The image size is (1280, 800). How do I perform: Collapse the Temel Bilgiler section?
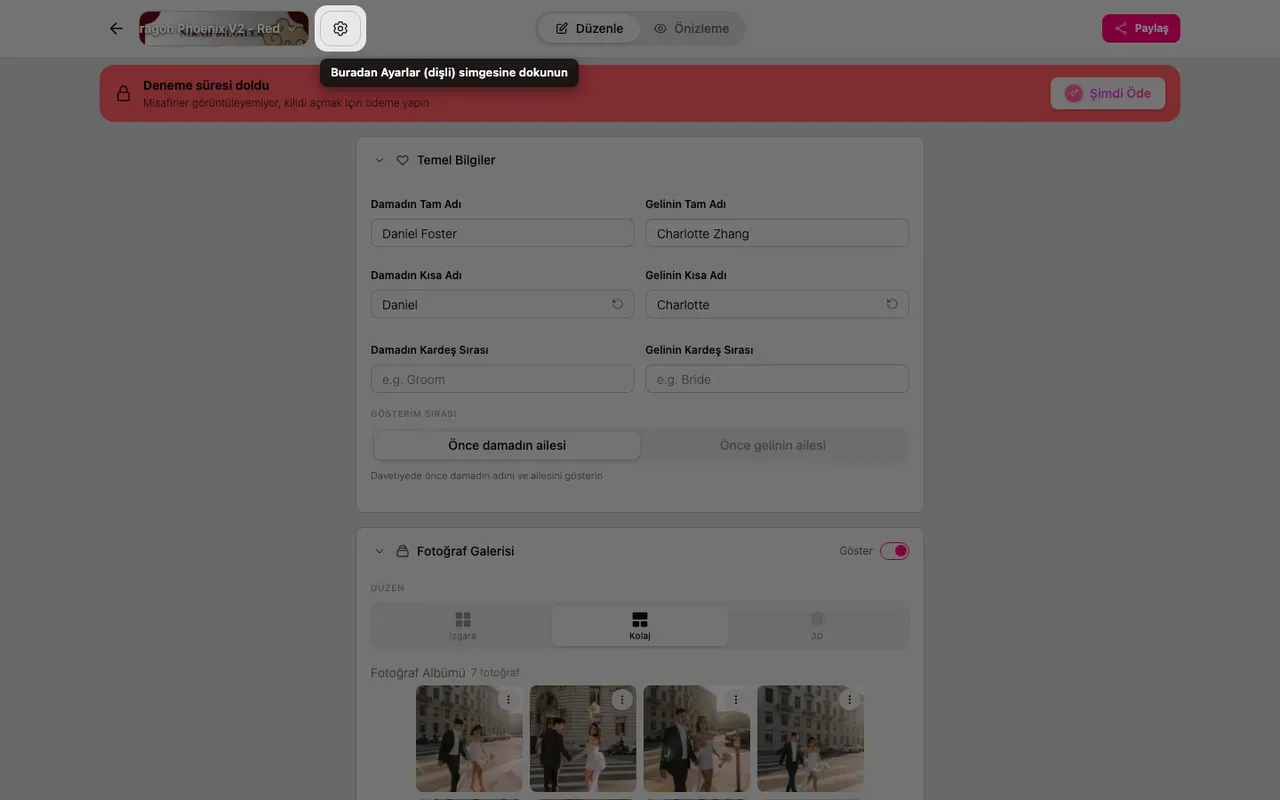(x=379, y=160)
